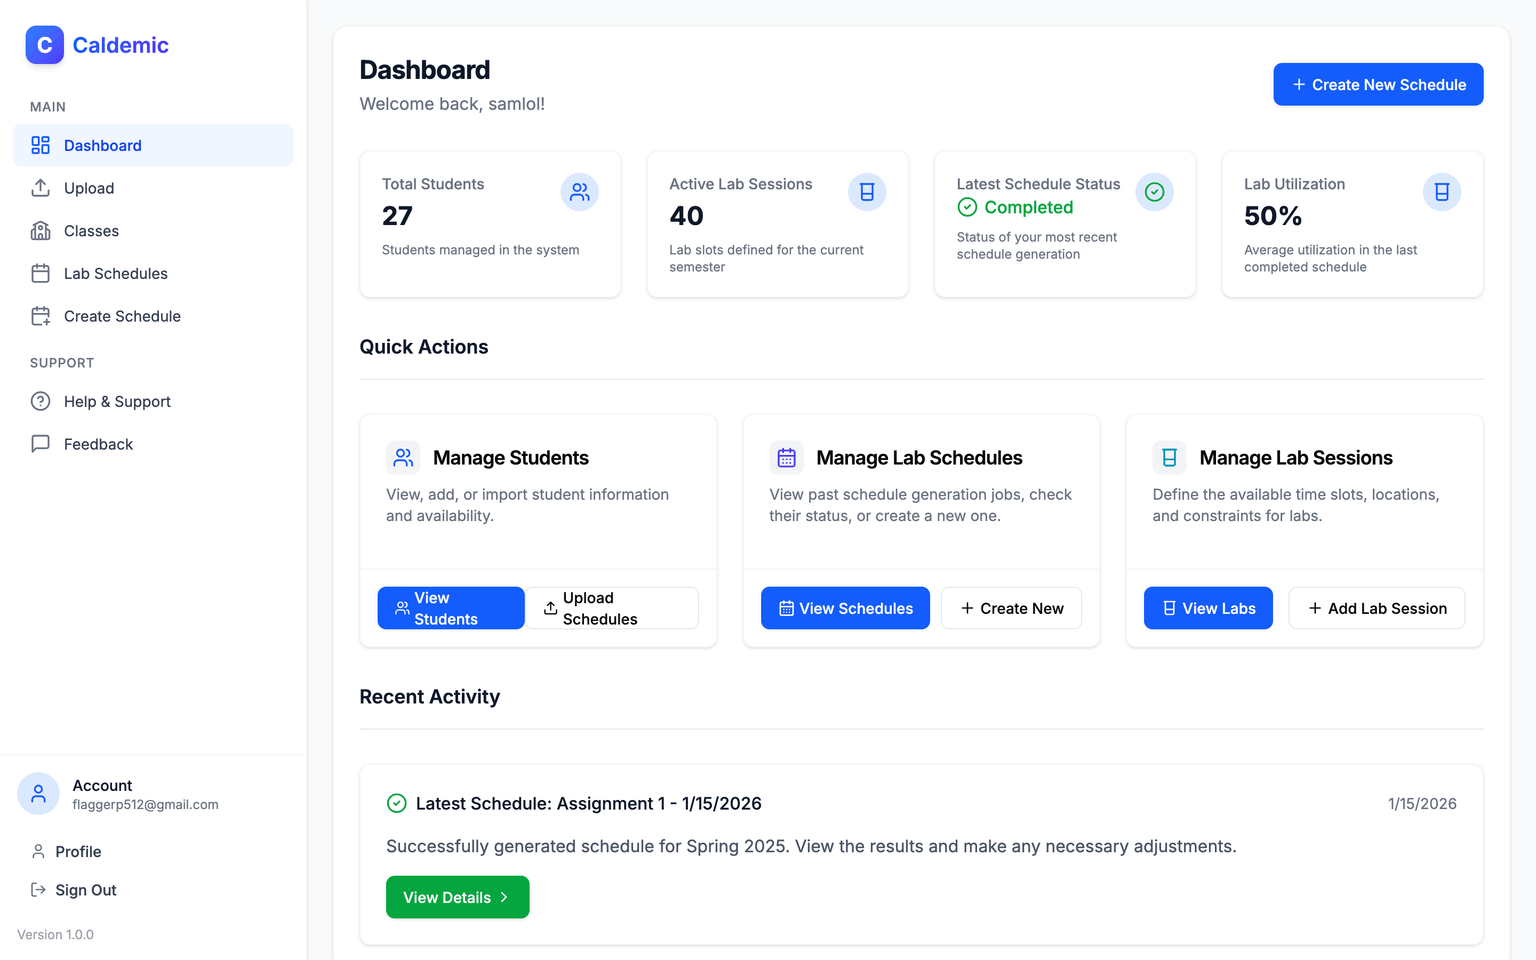Click the 1/15/2026 date on activity card
1536x960 pixels.
[x=1422, y=803]
